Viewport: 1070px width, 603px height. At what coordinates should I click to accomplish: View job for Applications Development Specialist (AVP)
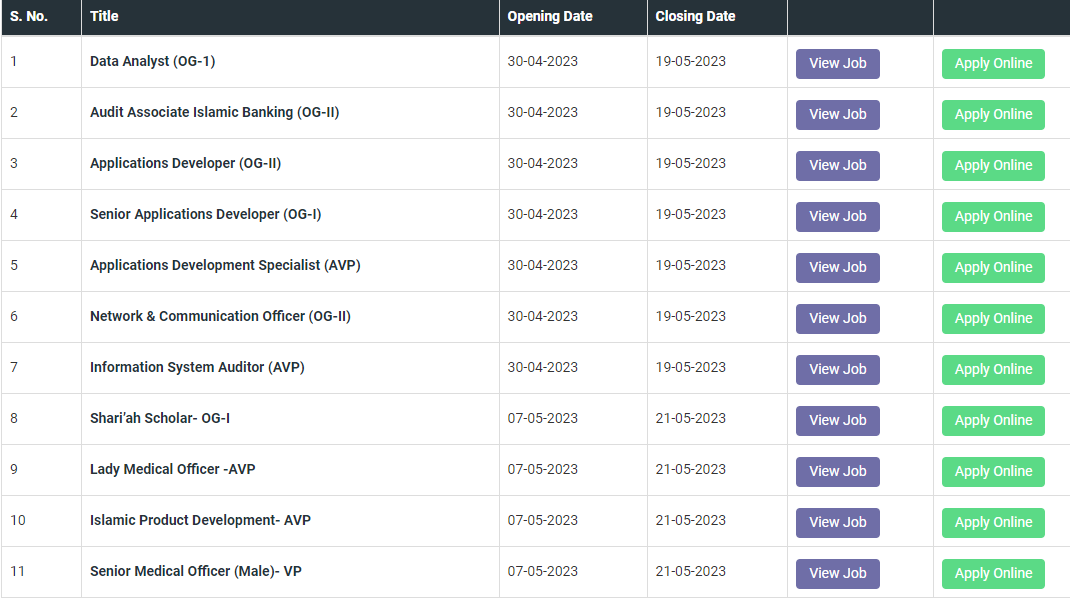837,267
